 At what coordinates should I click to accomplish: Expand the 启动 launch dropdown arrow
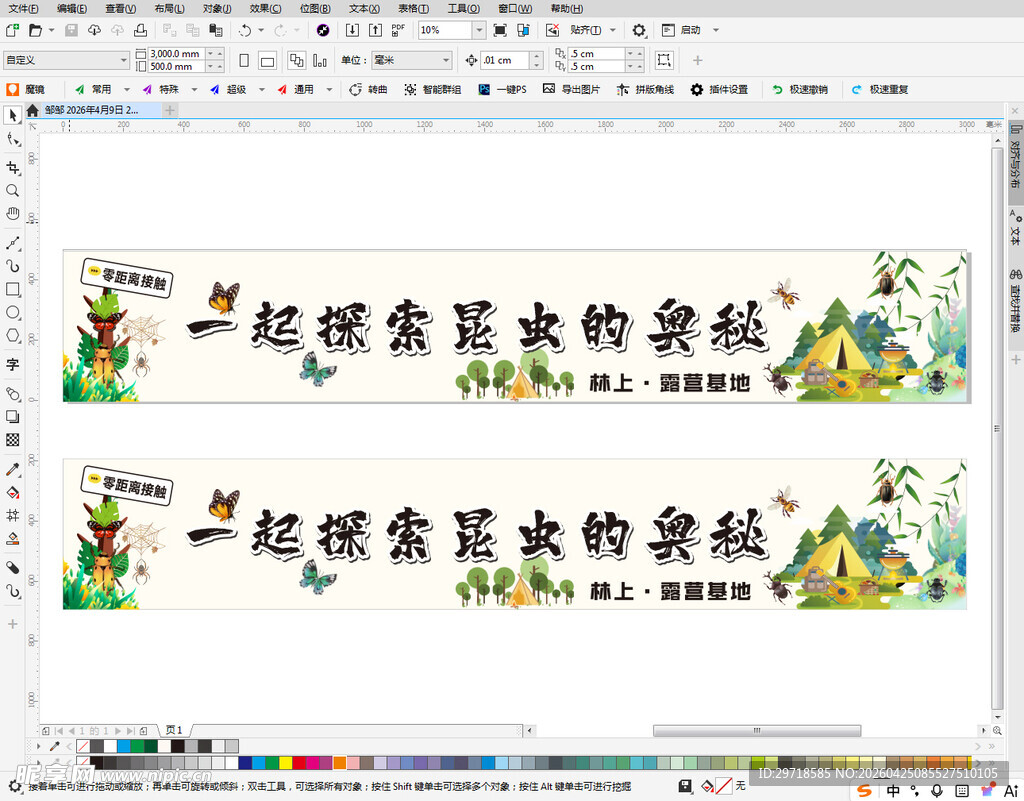[716, 30]
